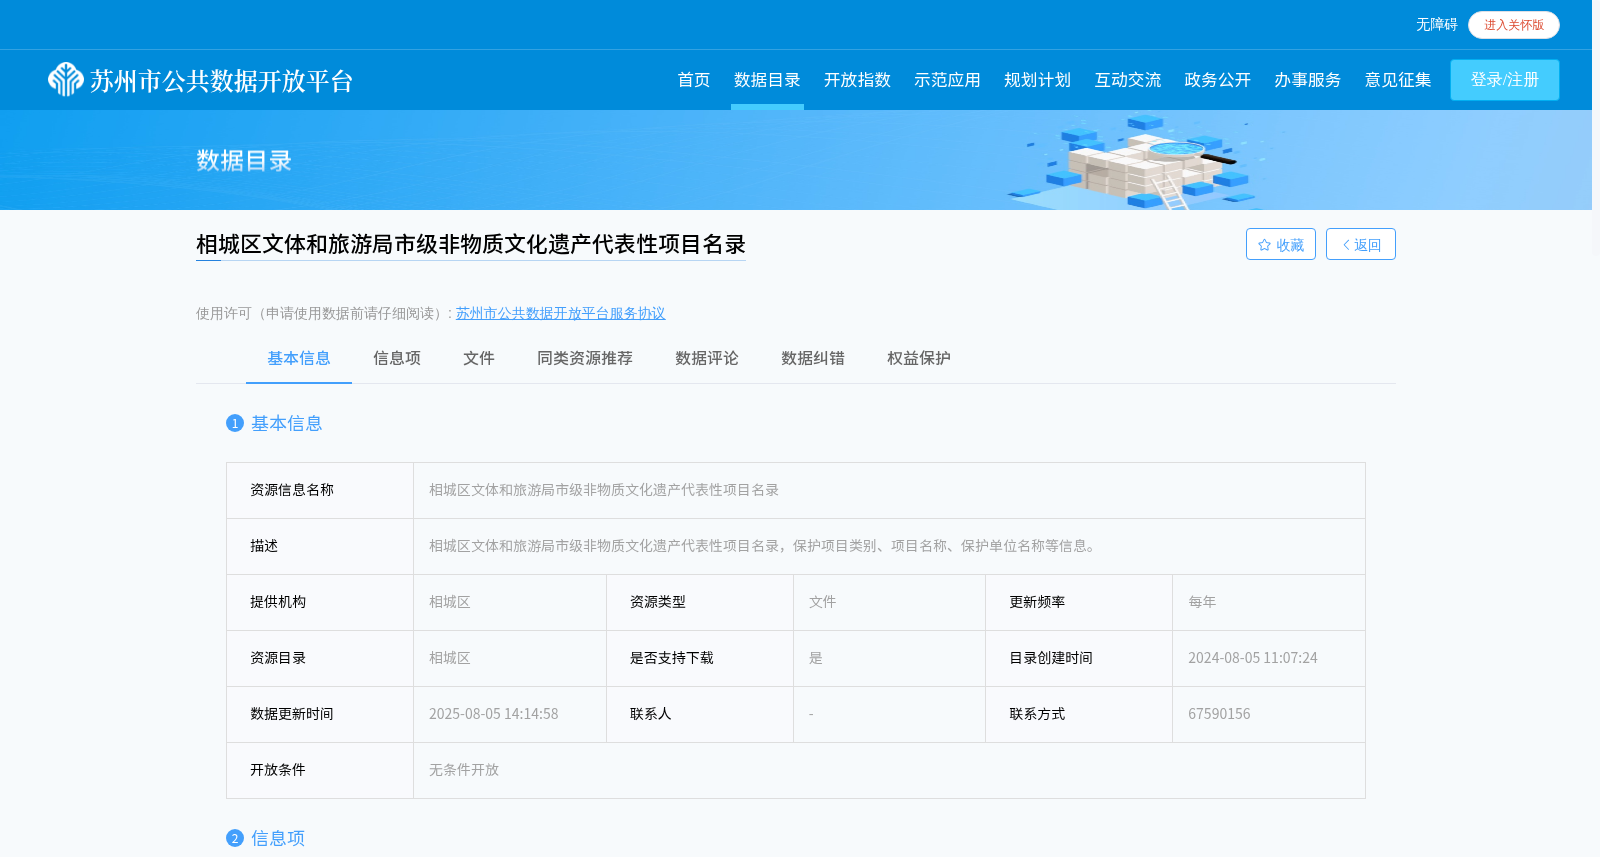Click 无障碍 accessibility link
This screenshot has height=857, width=1600.
tap(1436, 25)
